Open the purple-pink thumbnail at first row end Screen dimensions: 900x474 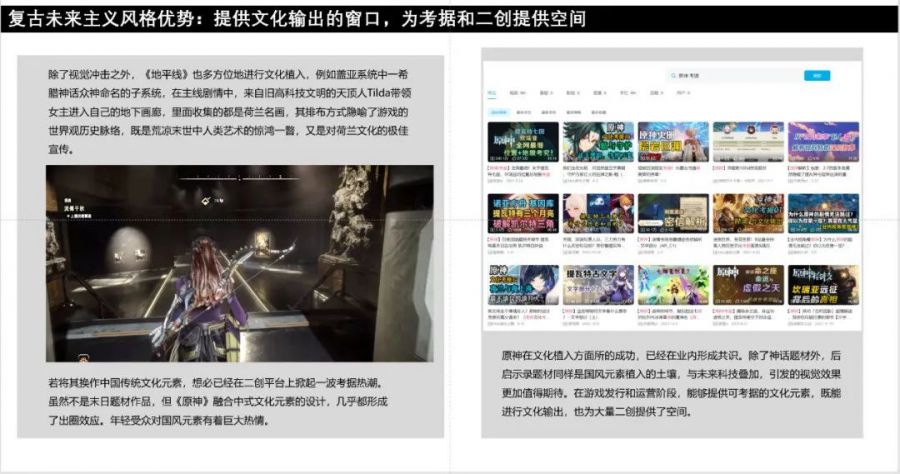click(x=824, y=142)
